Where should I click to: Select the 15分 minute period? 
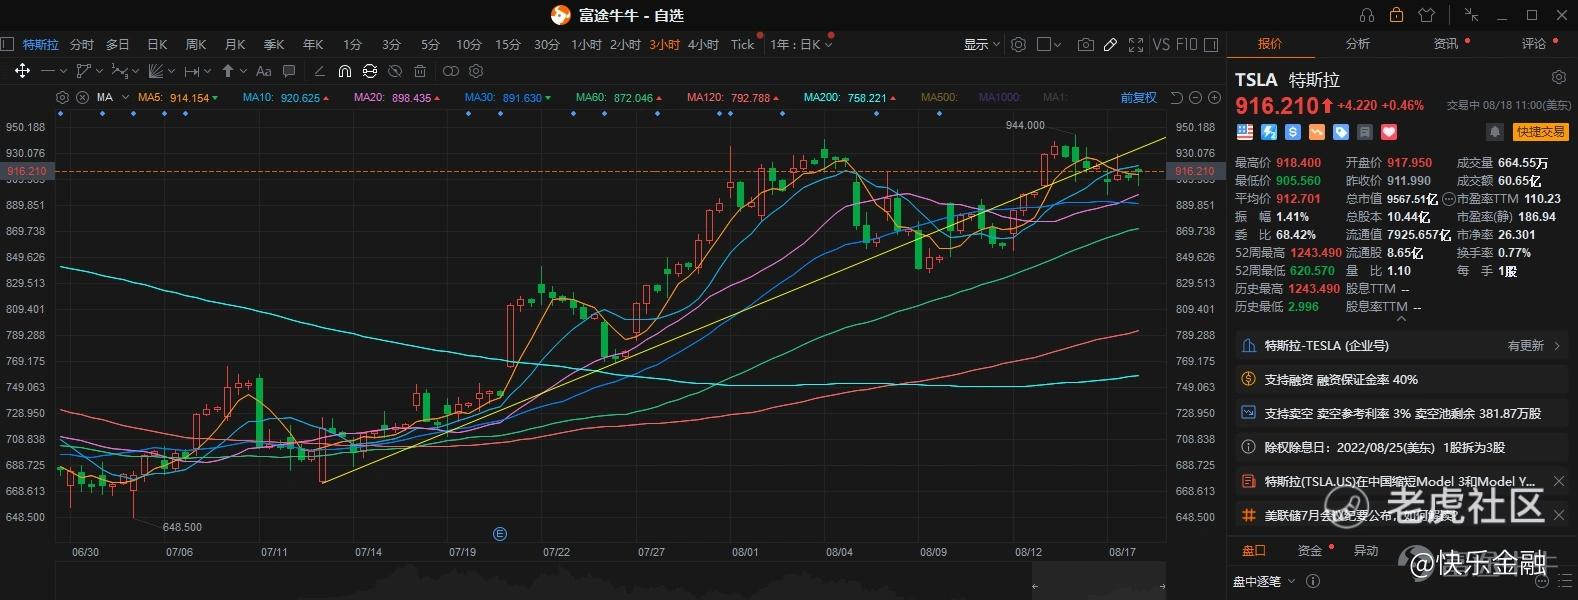click(x=508, y=44)
